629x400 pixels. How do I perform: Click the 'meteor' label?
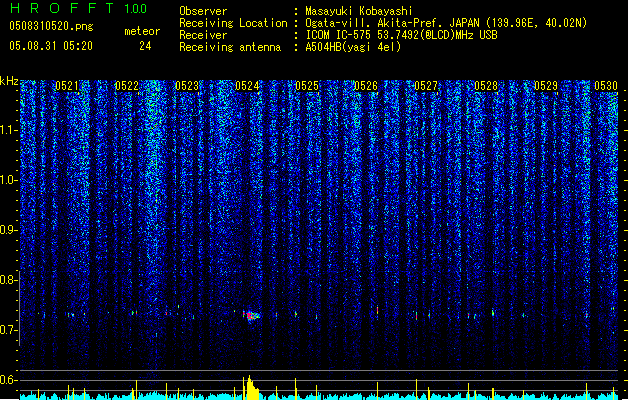click(142, 31)
